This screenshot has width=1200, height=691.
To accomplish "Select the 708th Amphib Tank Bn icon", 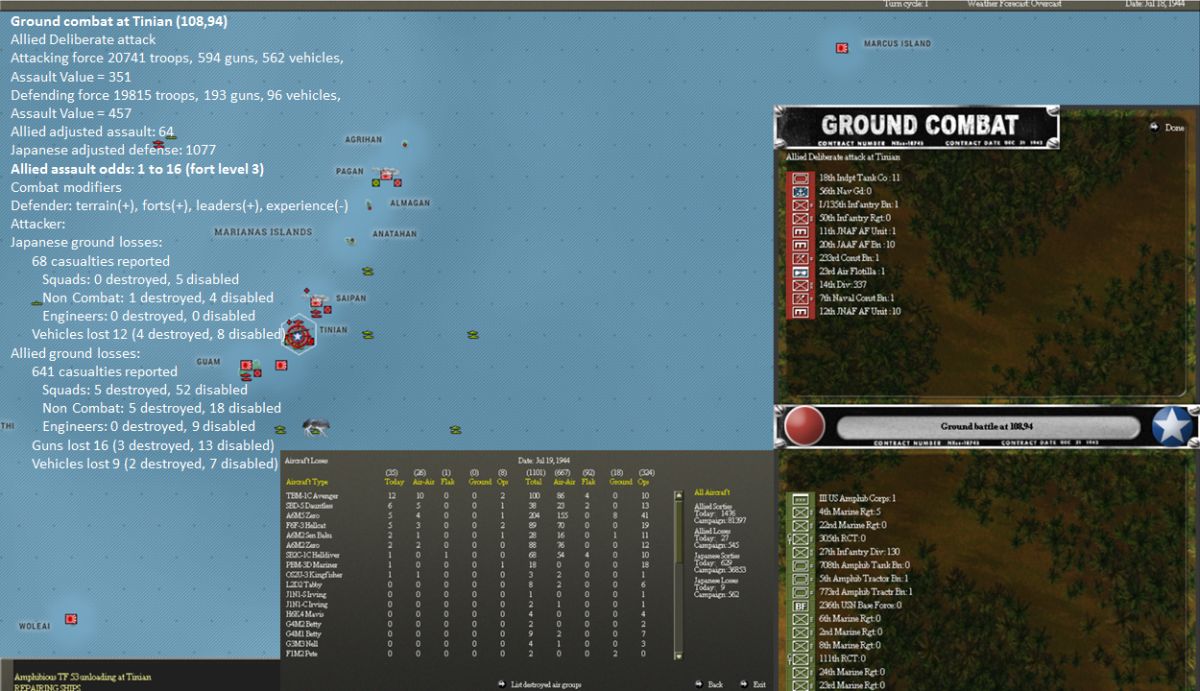I will [800, 565].
